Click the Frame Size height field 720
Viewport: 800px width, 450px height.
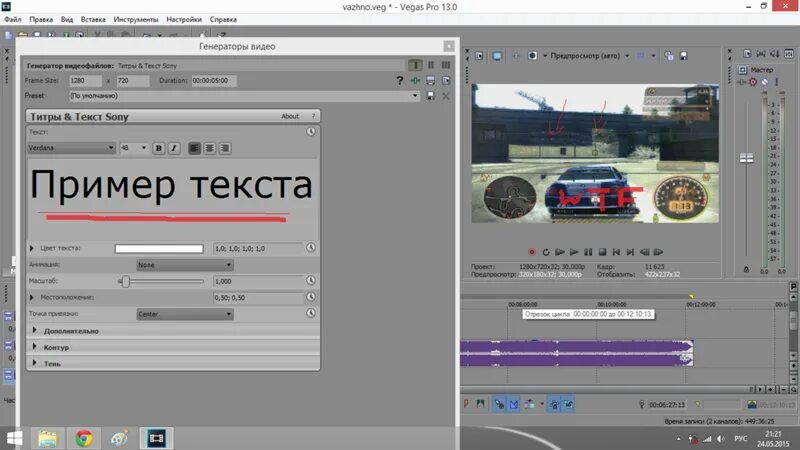[133, 81]
